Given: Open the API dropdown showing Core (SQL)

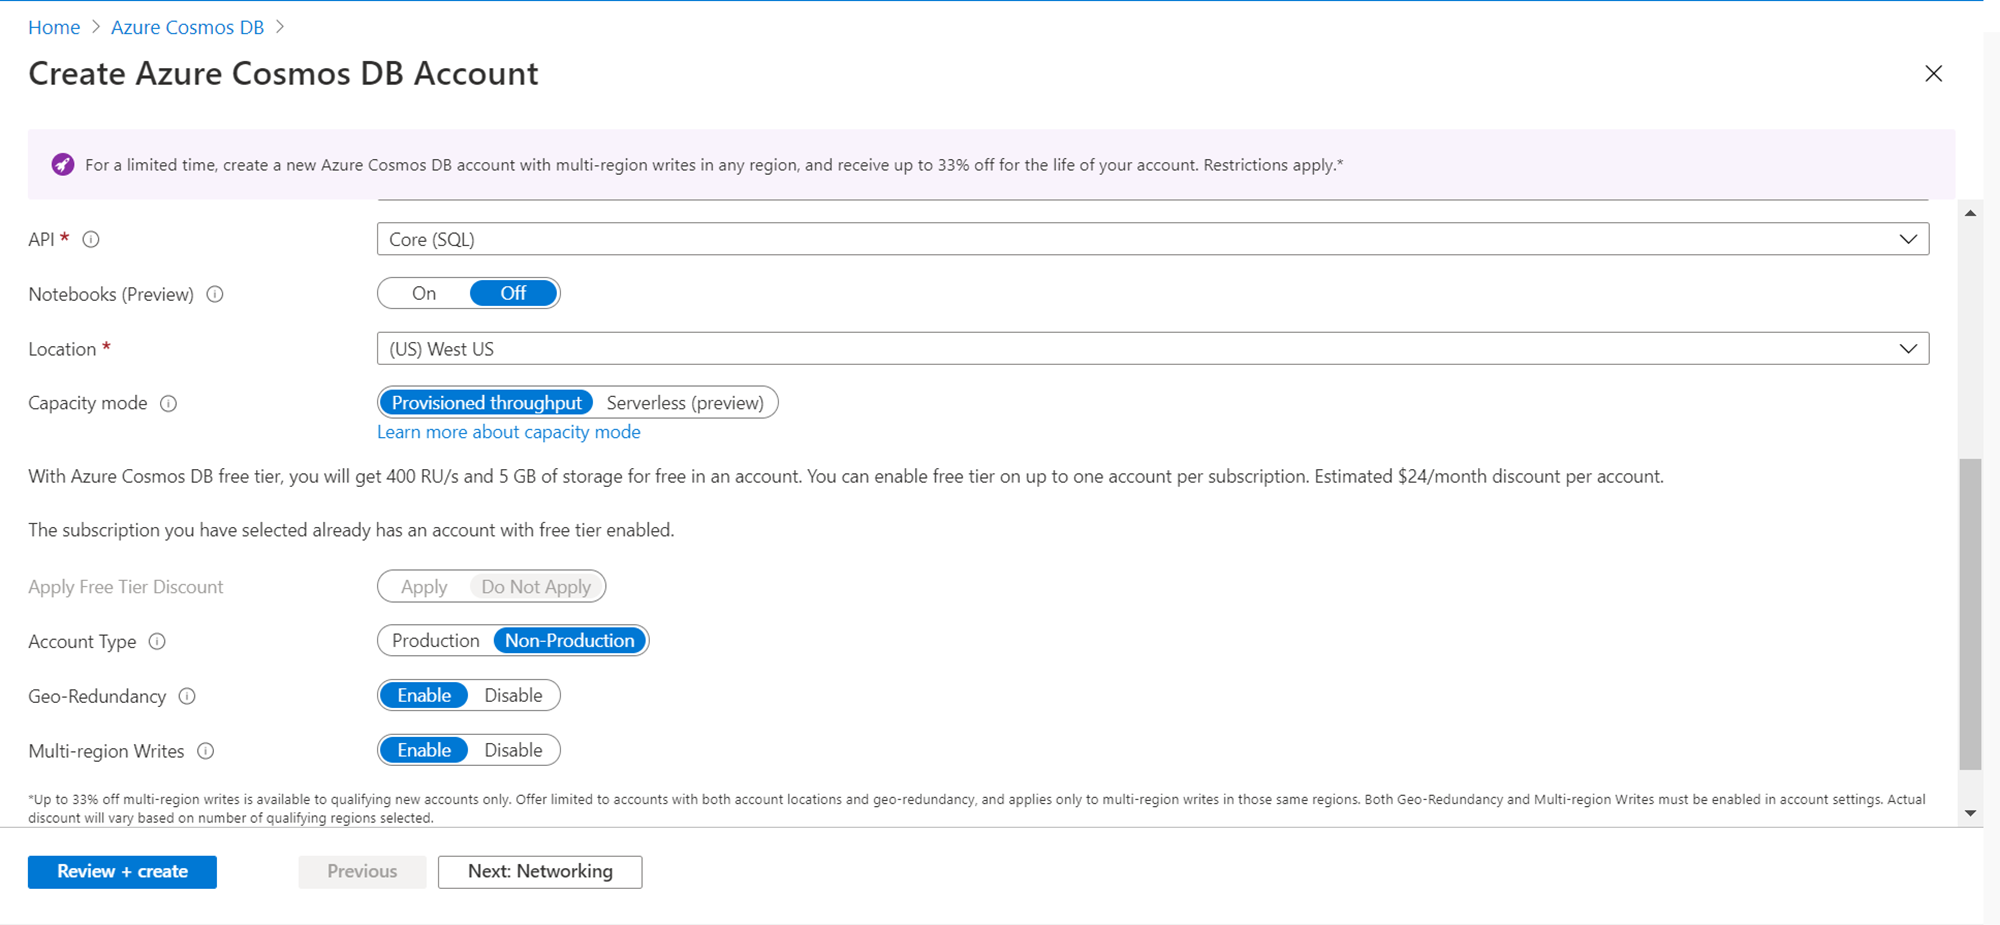Looking at the screenshot, I should 1152,239.
